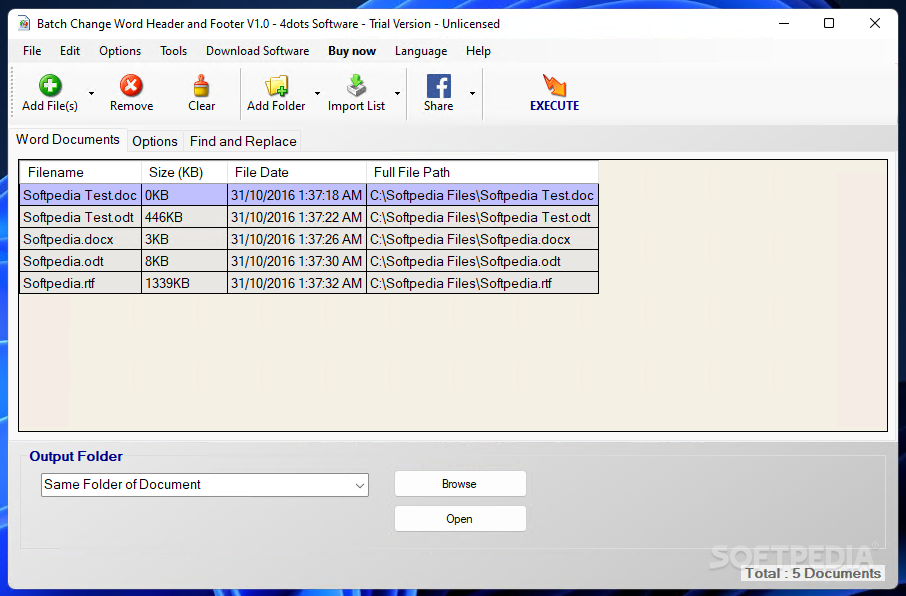Expand the Add File(s) dropdown arrow

click(91, 93)
